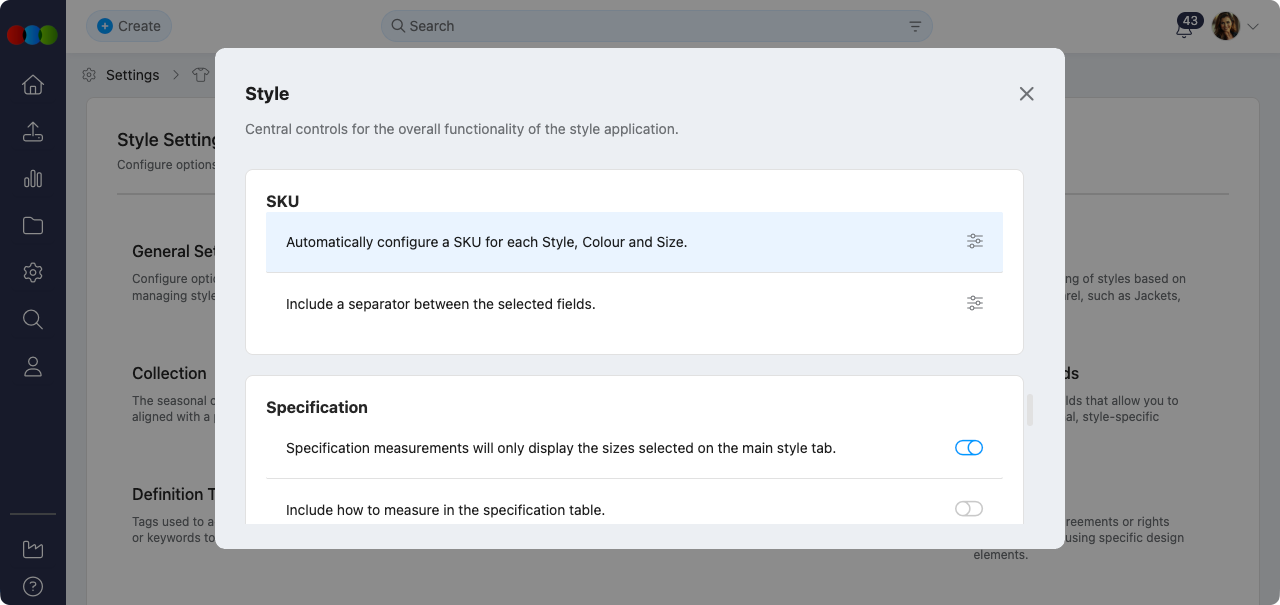1280x605 pixels.
Task: Click the upload icon in sidebar
Action: 33,132
